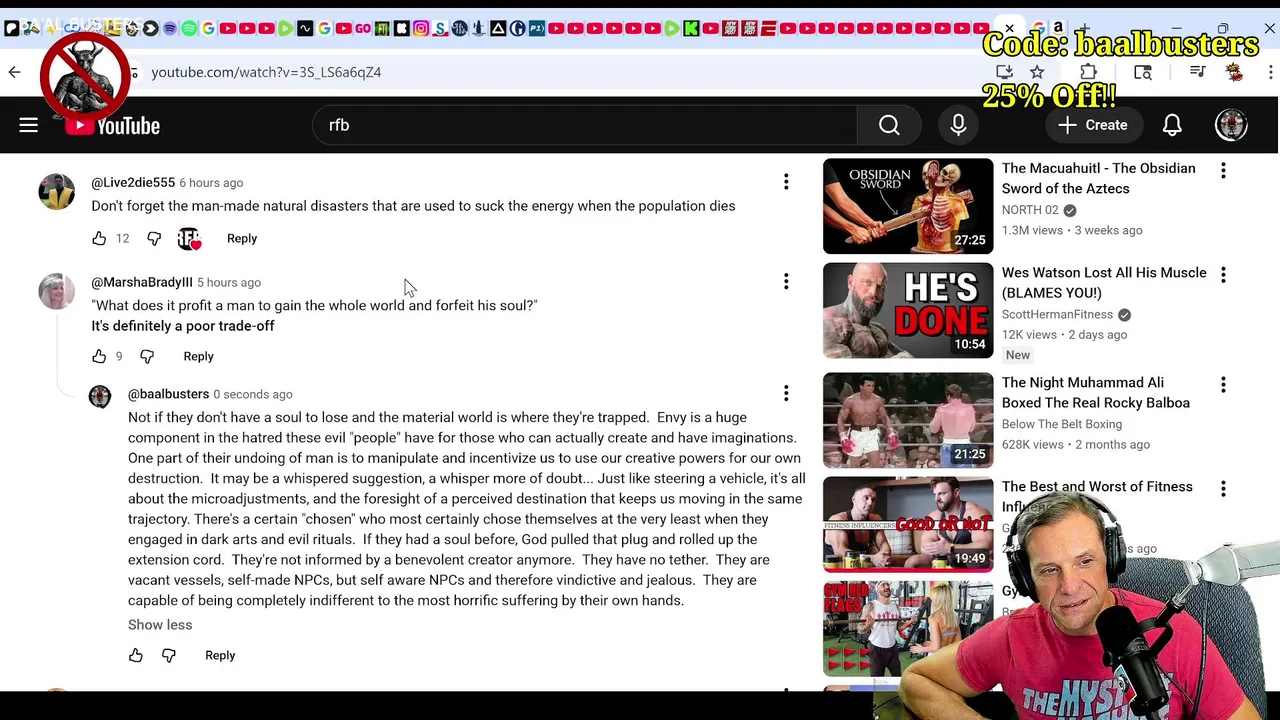The width and height of the screenshot is (1280, 720).
Task: Like the baalbusters reply
Action: tap(136, 655)
